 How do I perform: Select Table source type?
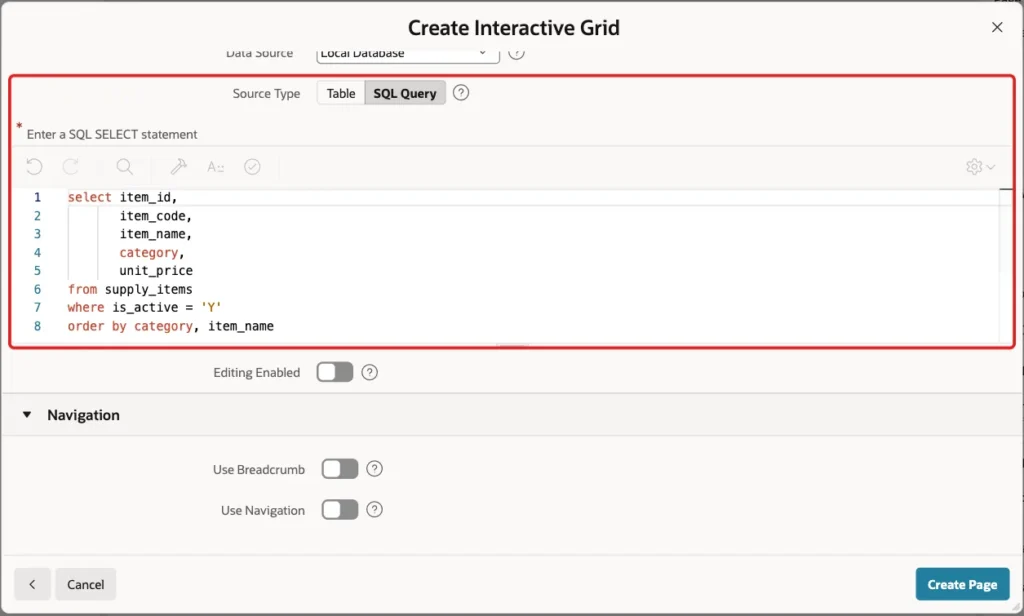(x=341, y=93)
